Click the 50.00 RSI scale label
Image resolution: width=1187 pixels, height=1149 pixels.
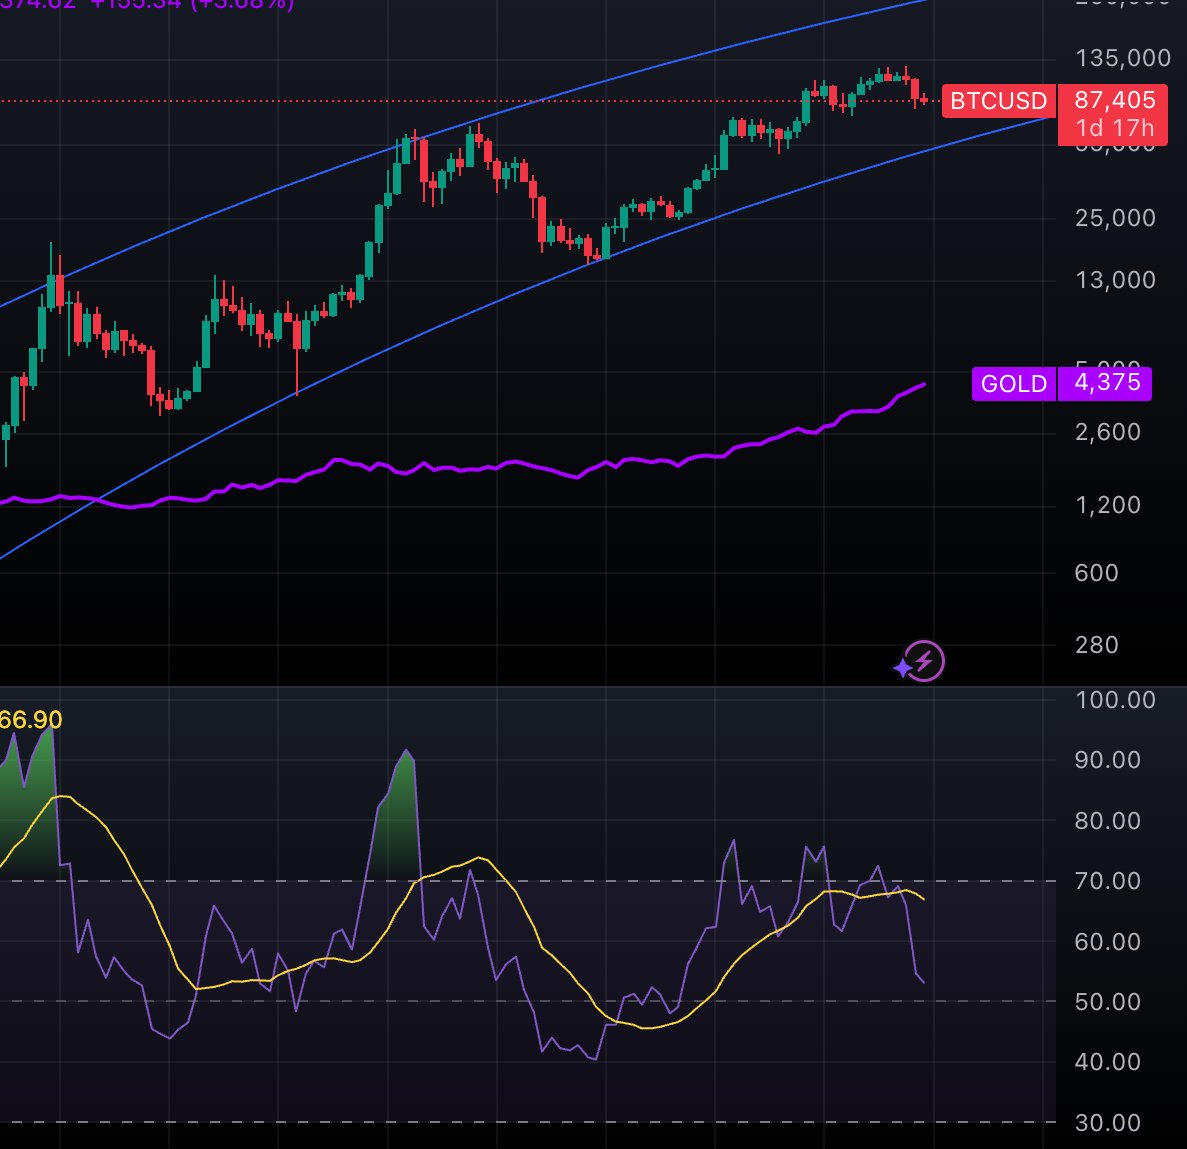pos(1108,1002)
